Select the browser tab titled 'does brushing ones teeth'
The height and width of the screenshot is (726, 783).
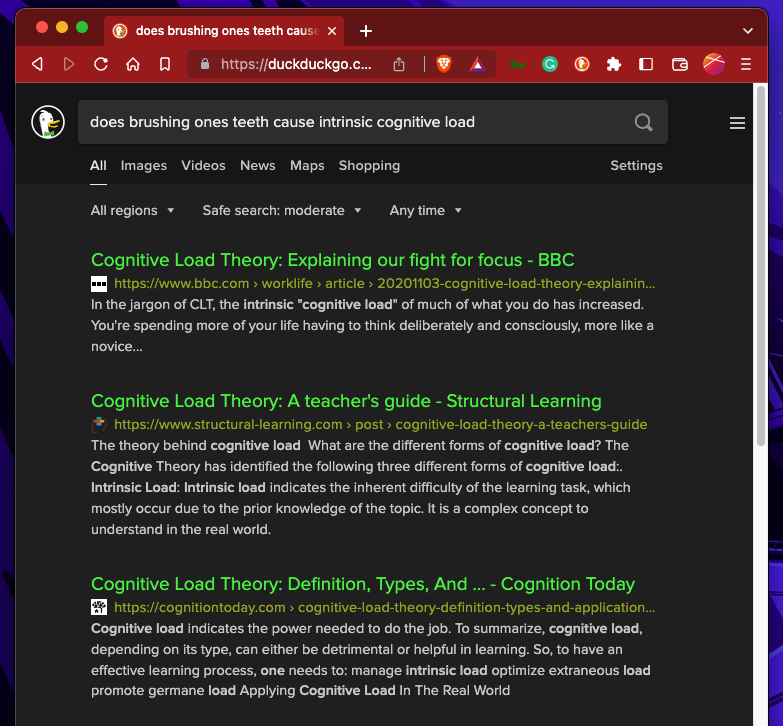click(x=224, y=31)
